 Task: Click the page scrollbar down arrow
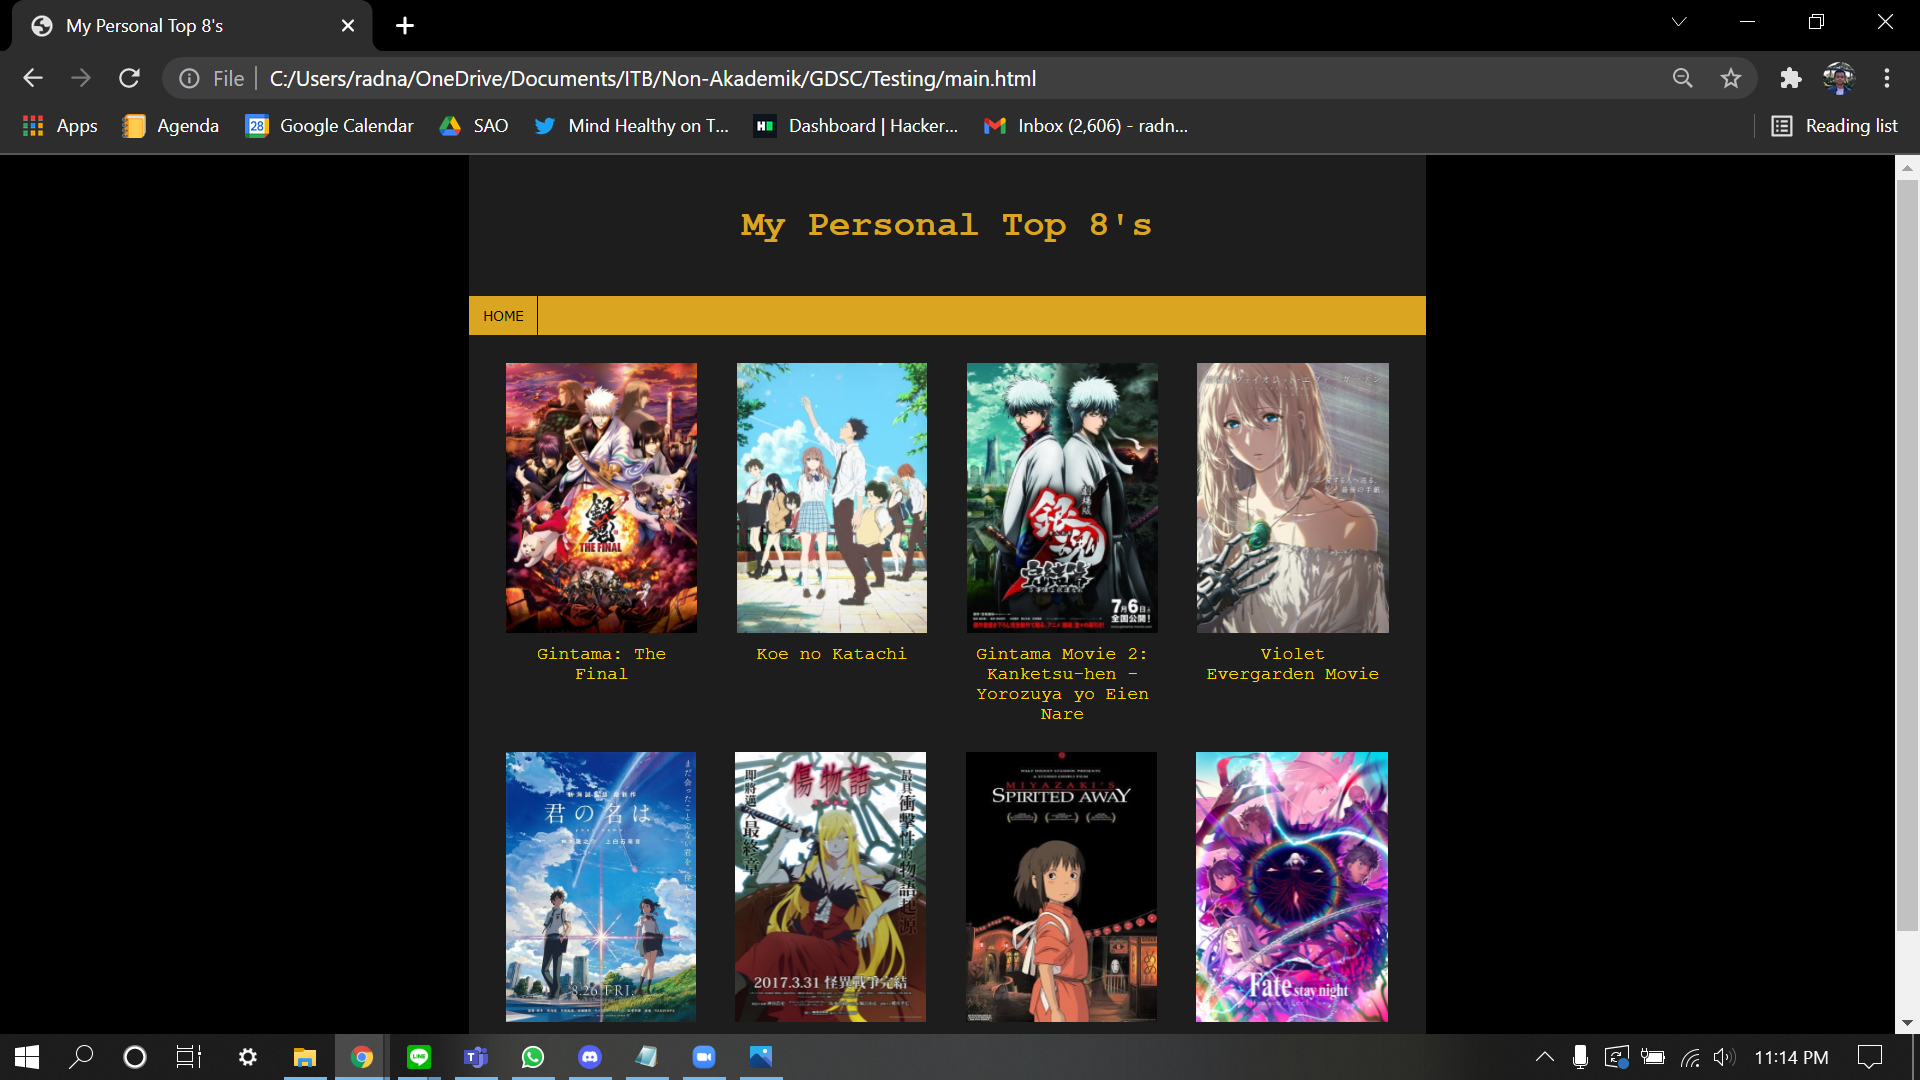1907,1023
